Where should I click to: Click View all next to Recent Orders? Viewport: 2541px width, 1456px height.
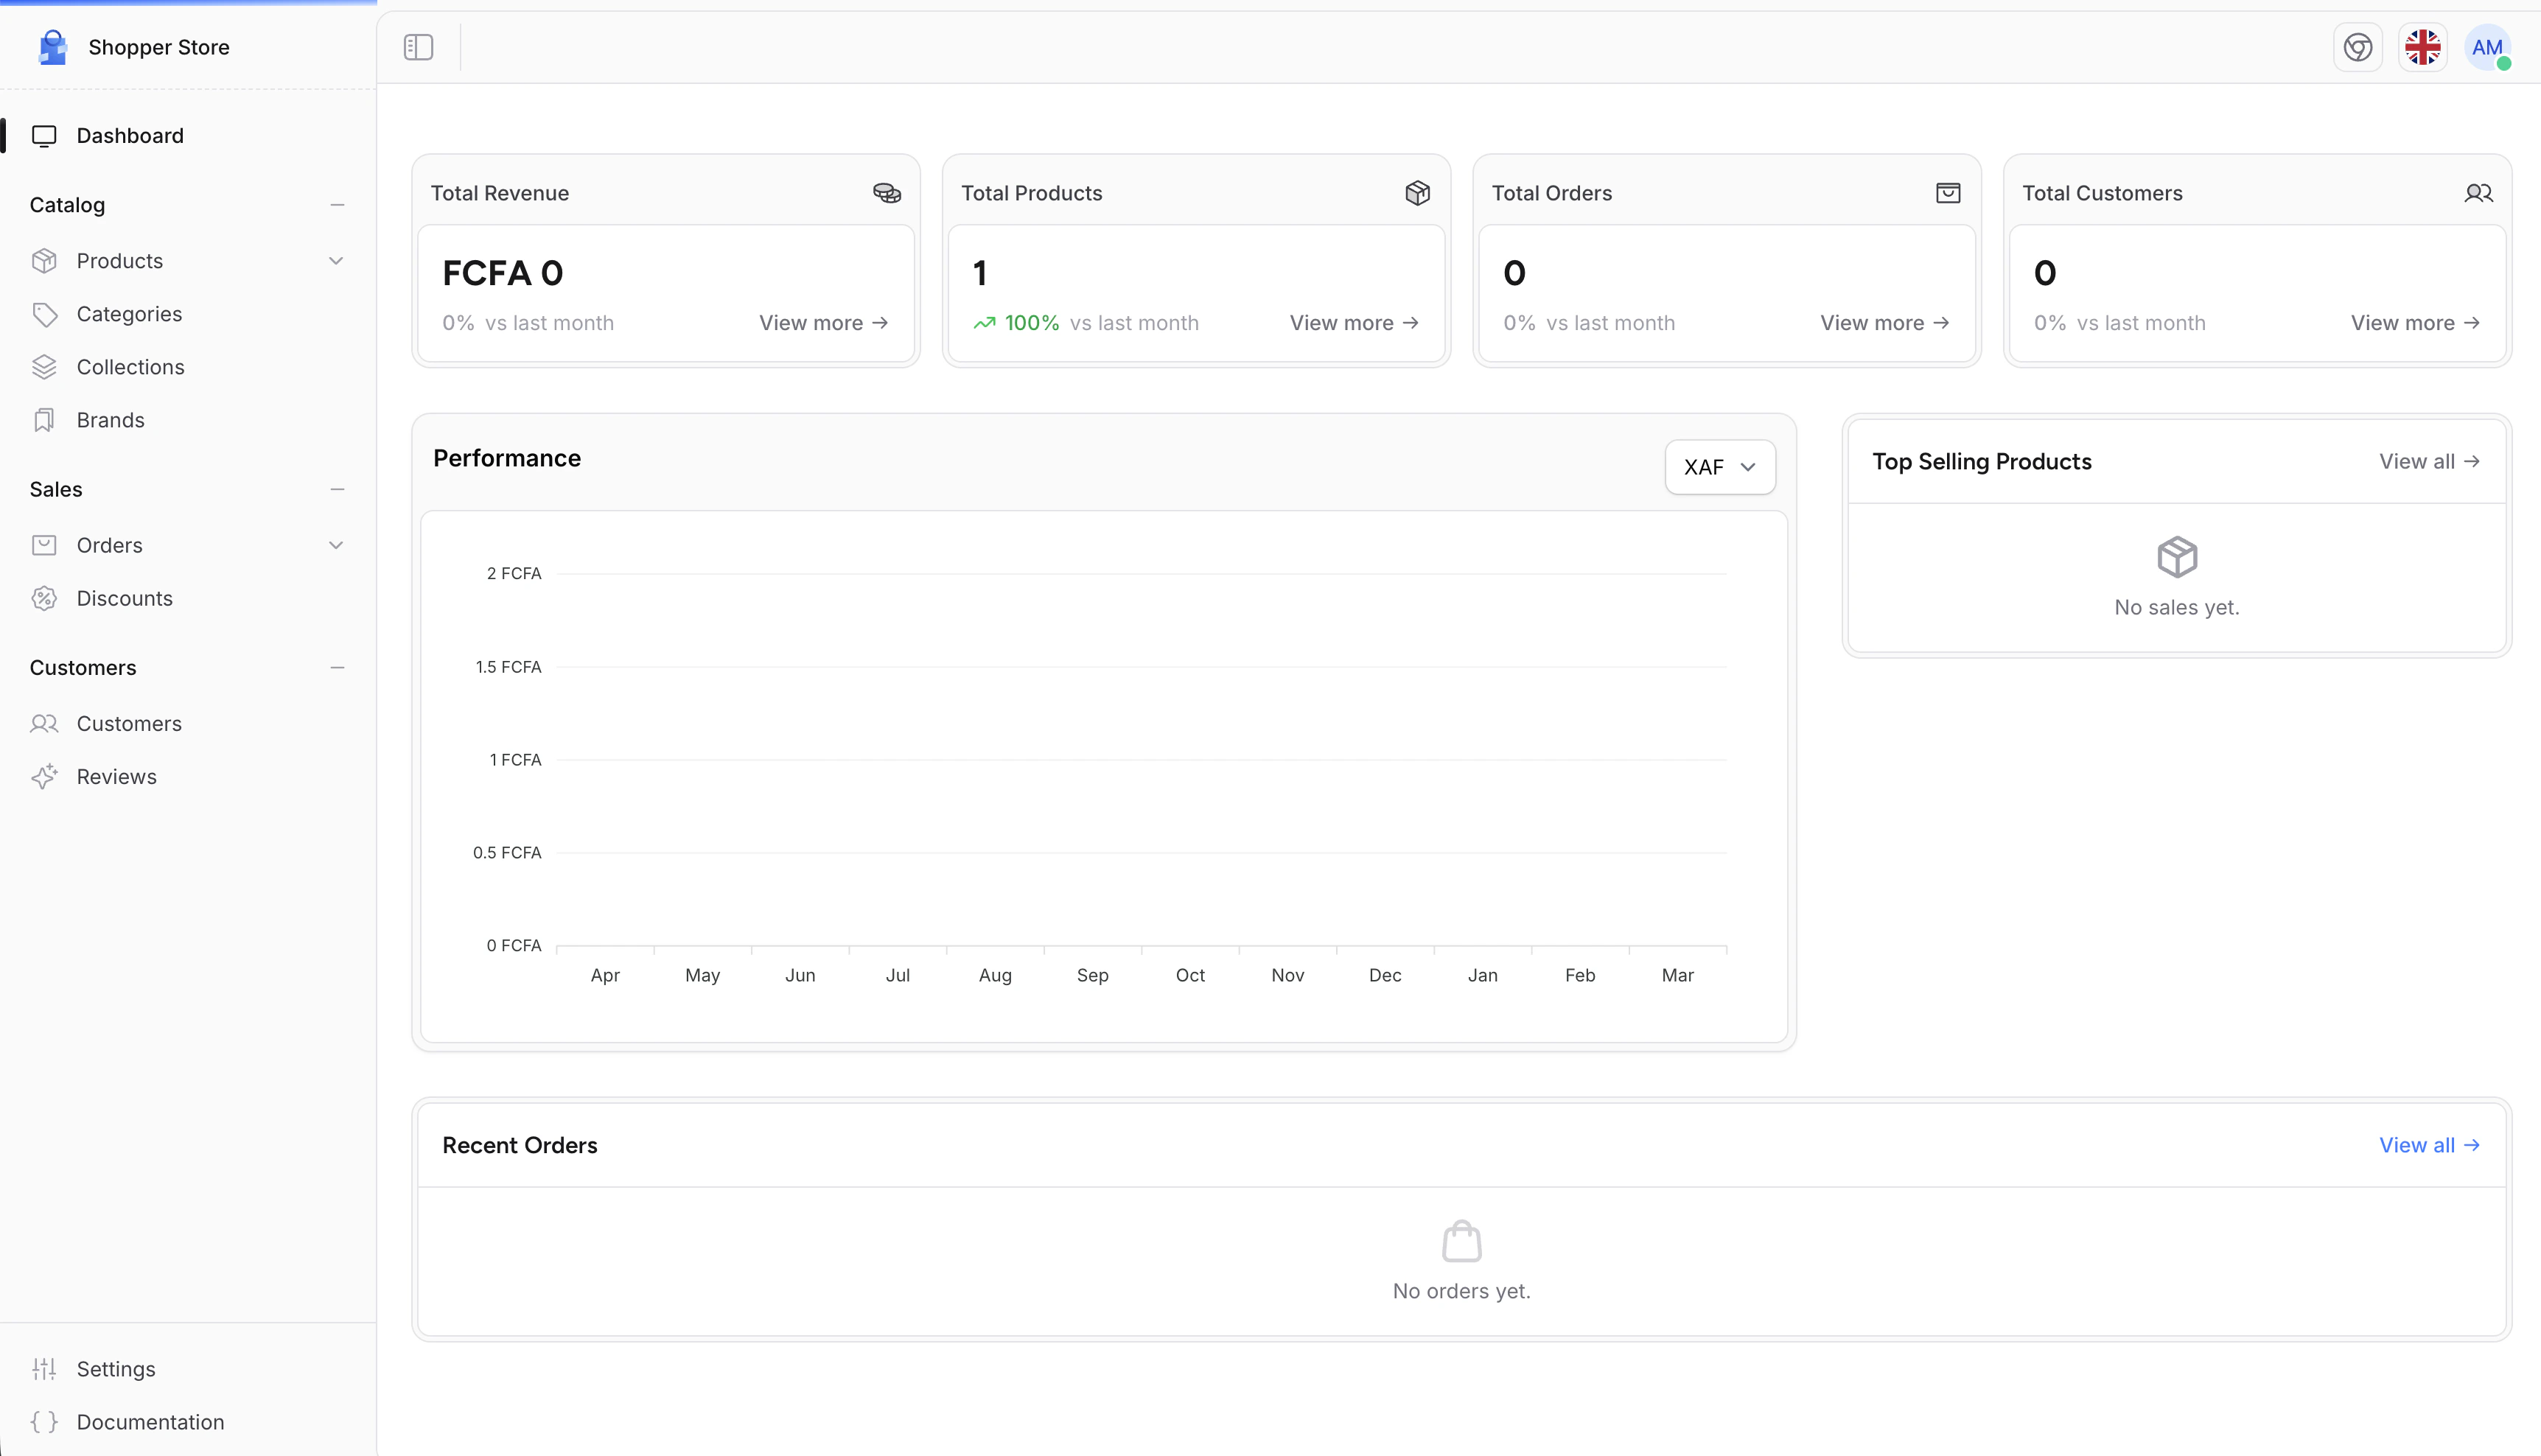point(2429,1145)
